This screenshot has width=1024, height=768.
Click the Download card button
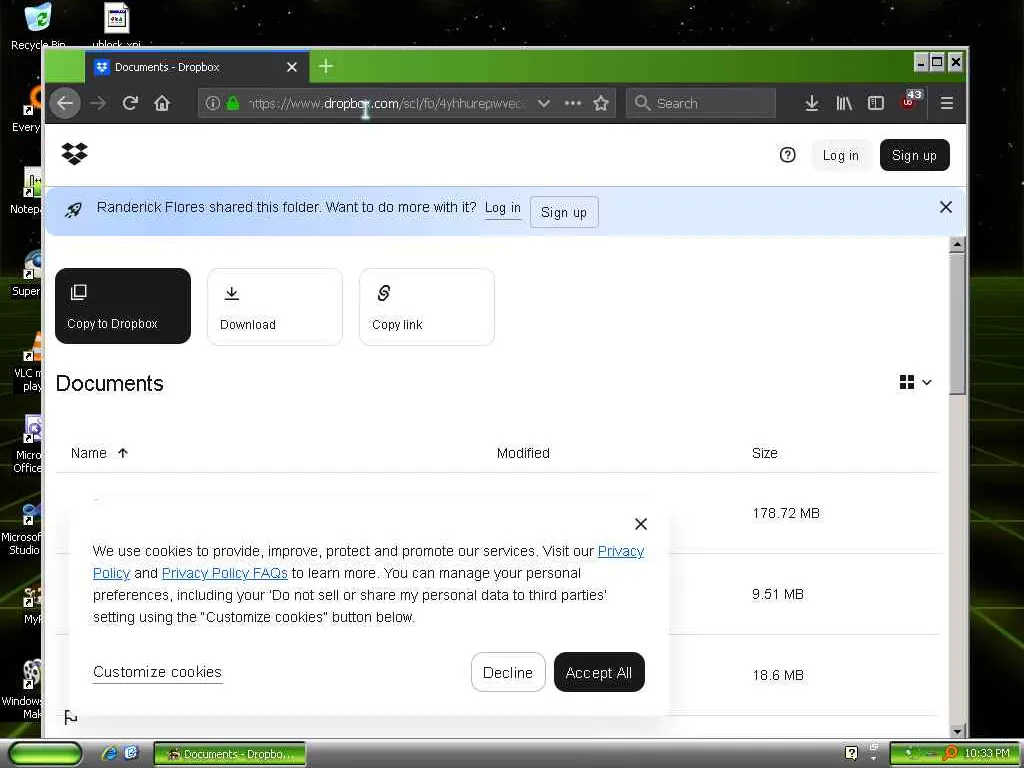[275, 307]
